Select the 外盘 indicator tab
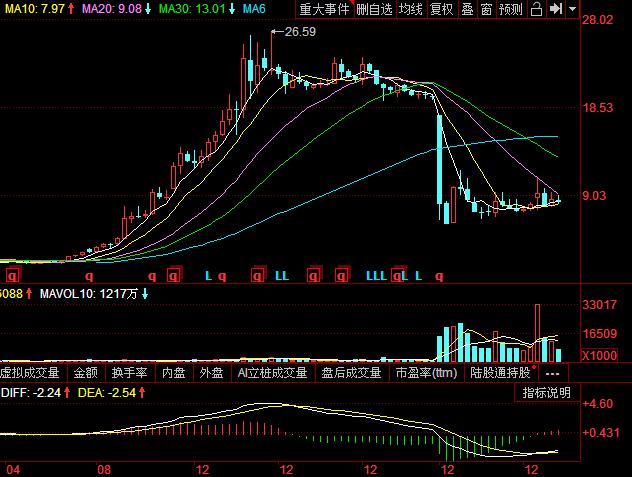 click(212, 373)
